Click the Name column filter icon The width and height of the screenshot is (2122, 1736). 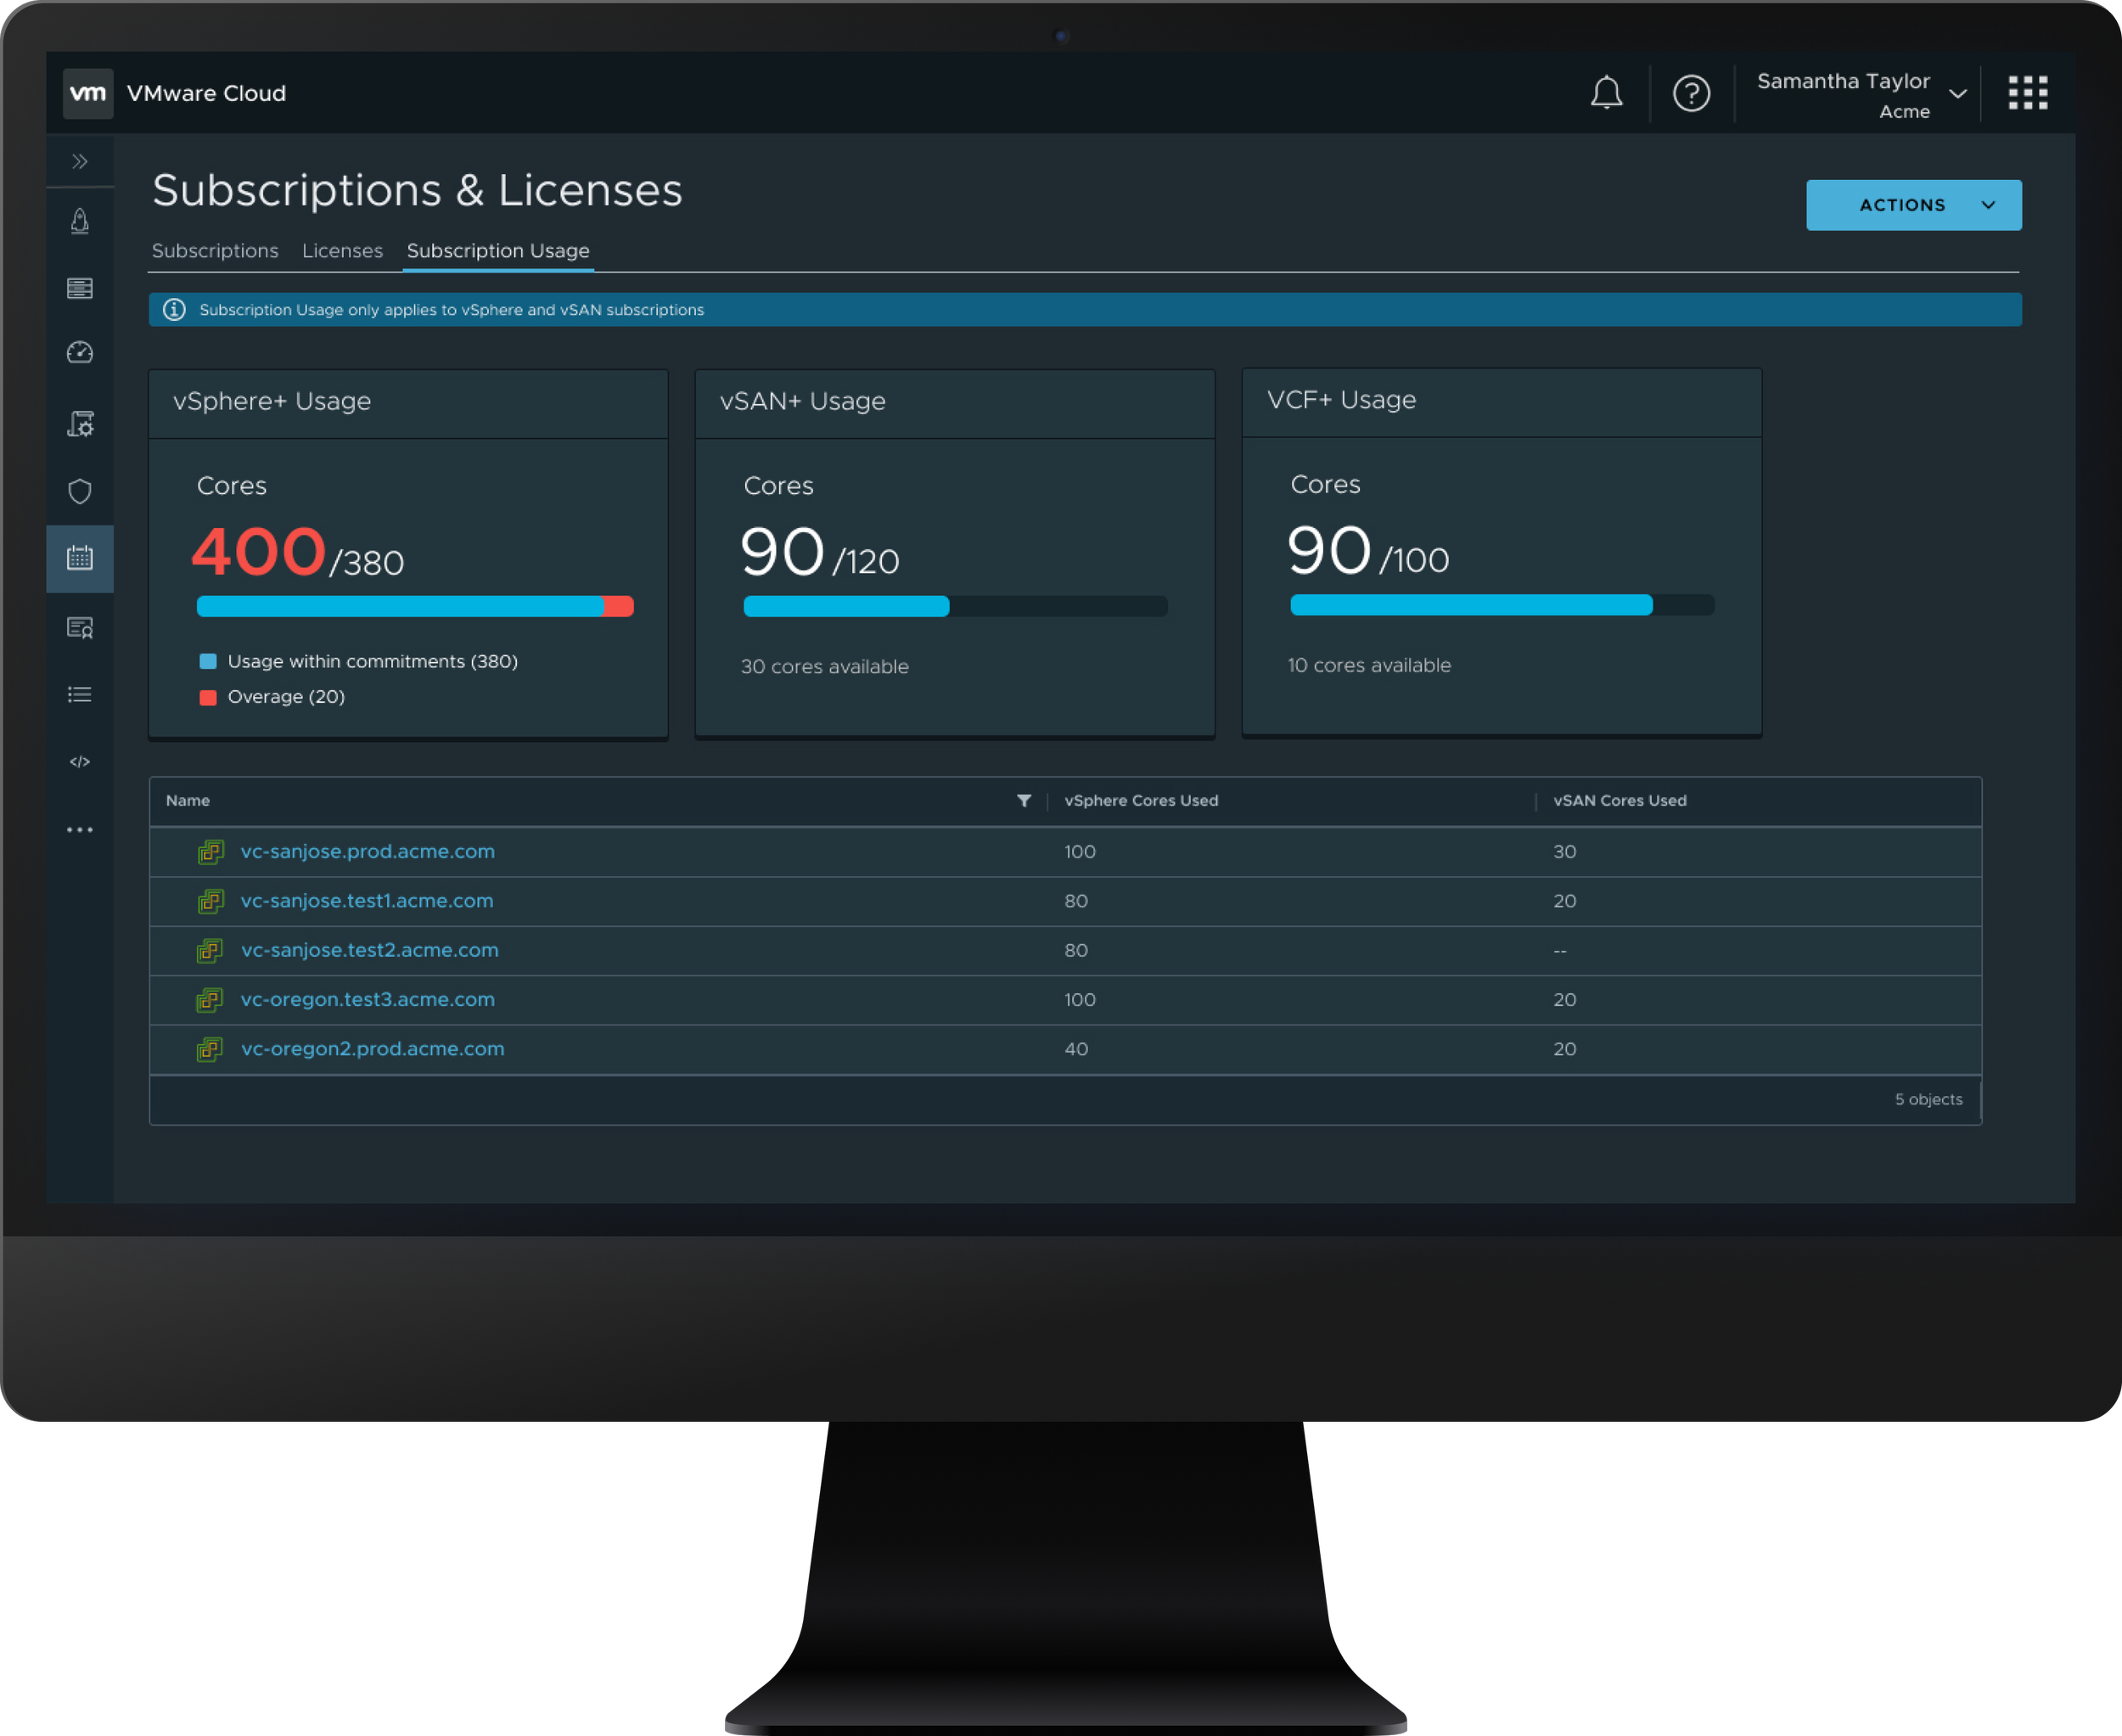1023,801
